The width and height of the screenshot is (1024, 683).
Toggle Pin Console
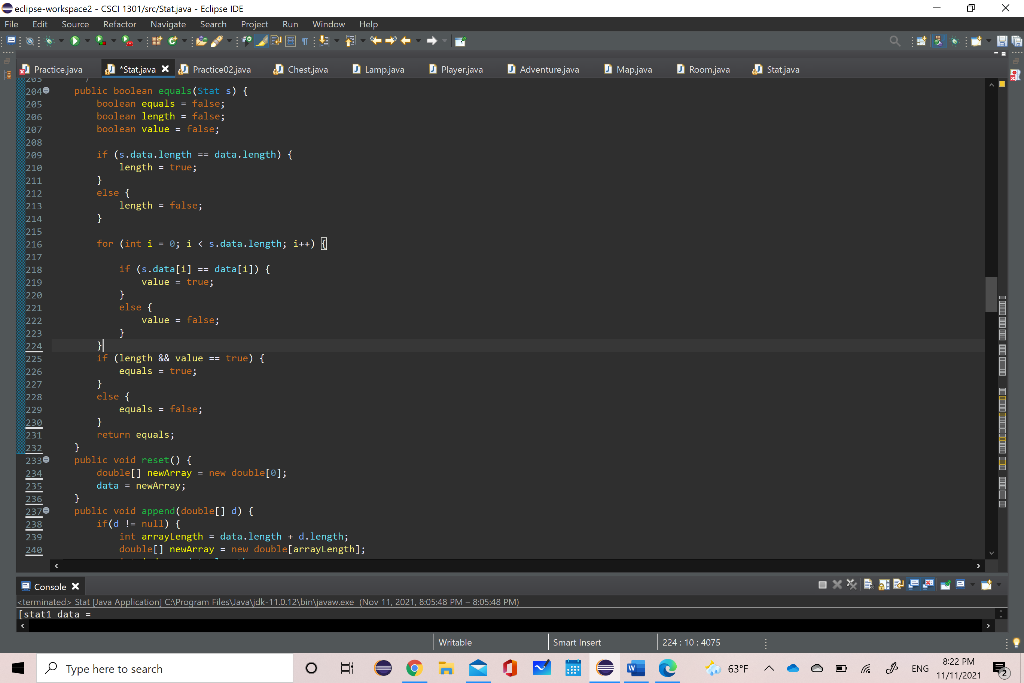point(945,584)
